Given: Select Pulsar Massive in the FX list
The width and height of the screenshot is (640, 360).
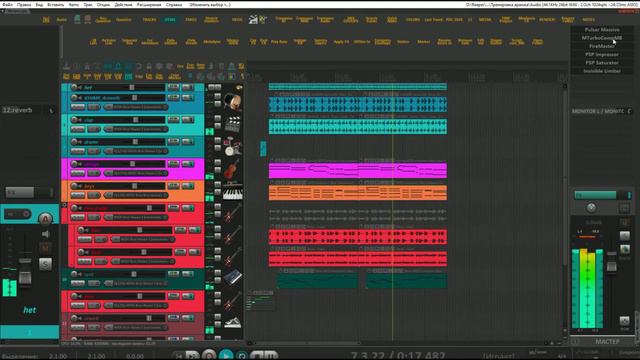Looking at the screenshot, I should click(602, 30).
